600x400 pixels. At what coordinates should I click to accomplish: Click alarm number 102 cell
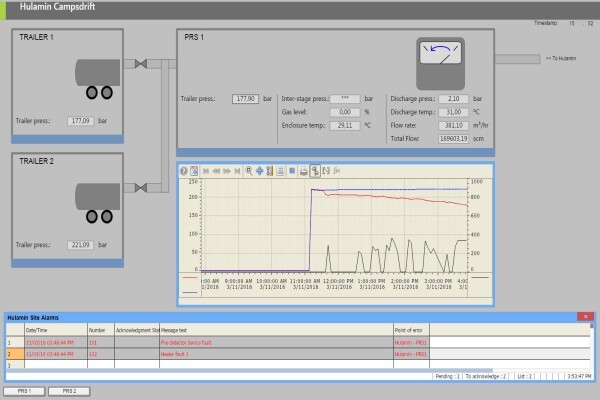pos(101,354)
